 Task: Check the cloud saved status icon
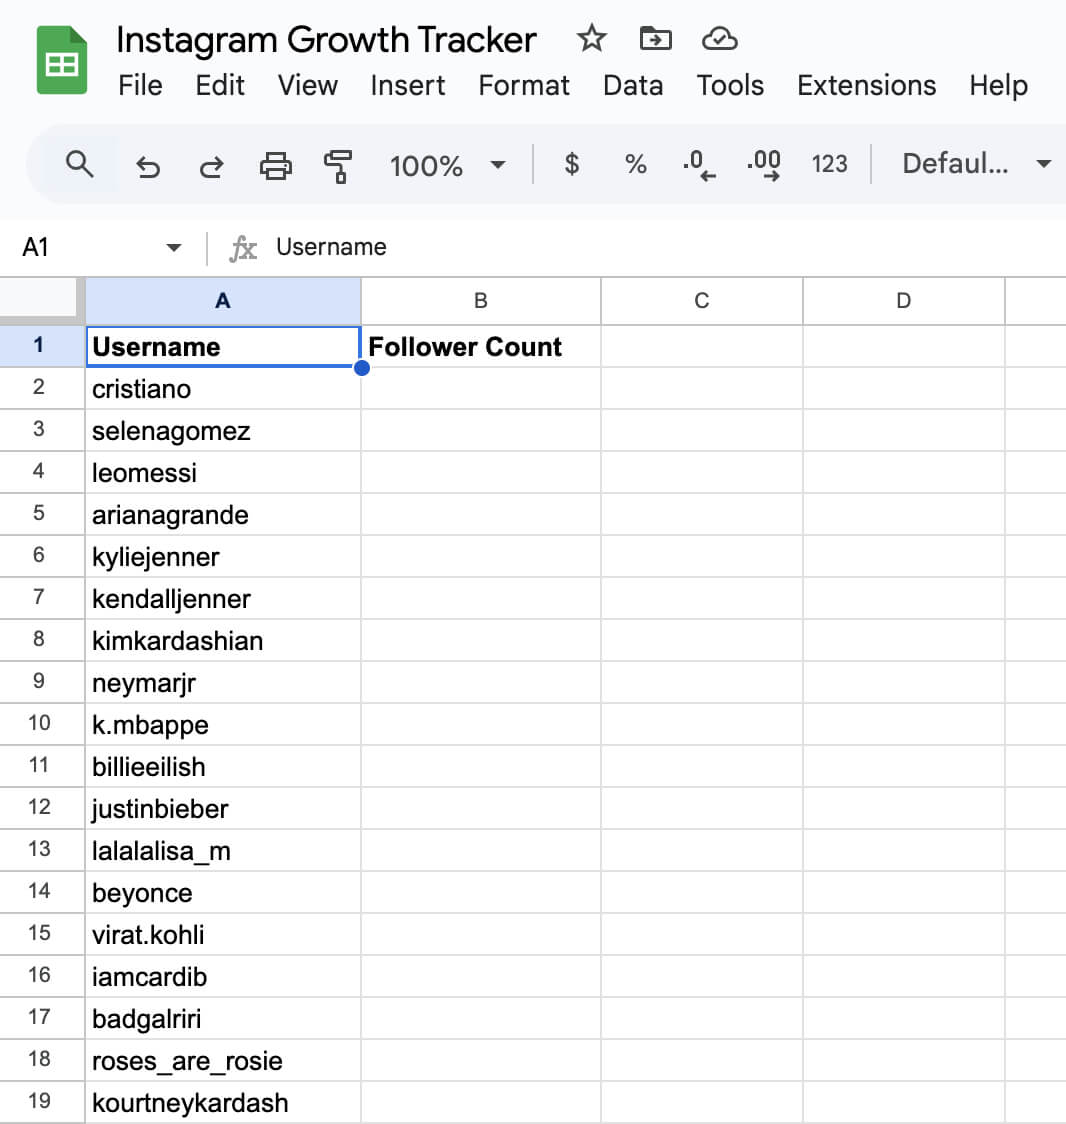(x=719, y=39)
